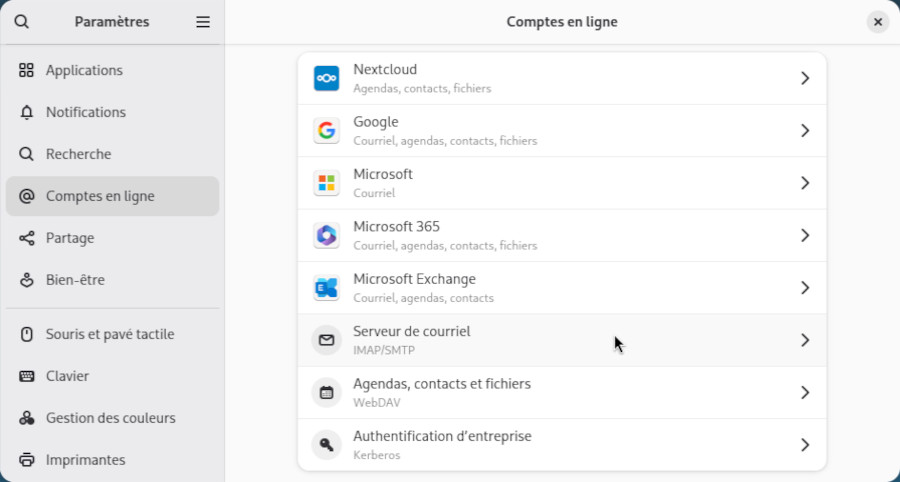The height and width of the screenshot is (482, 900).
Task: Open the hamburger menu next to Paramètres
Action: coord(203,22)
